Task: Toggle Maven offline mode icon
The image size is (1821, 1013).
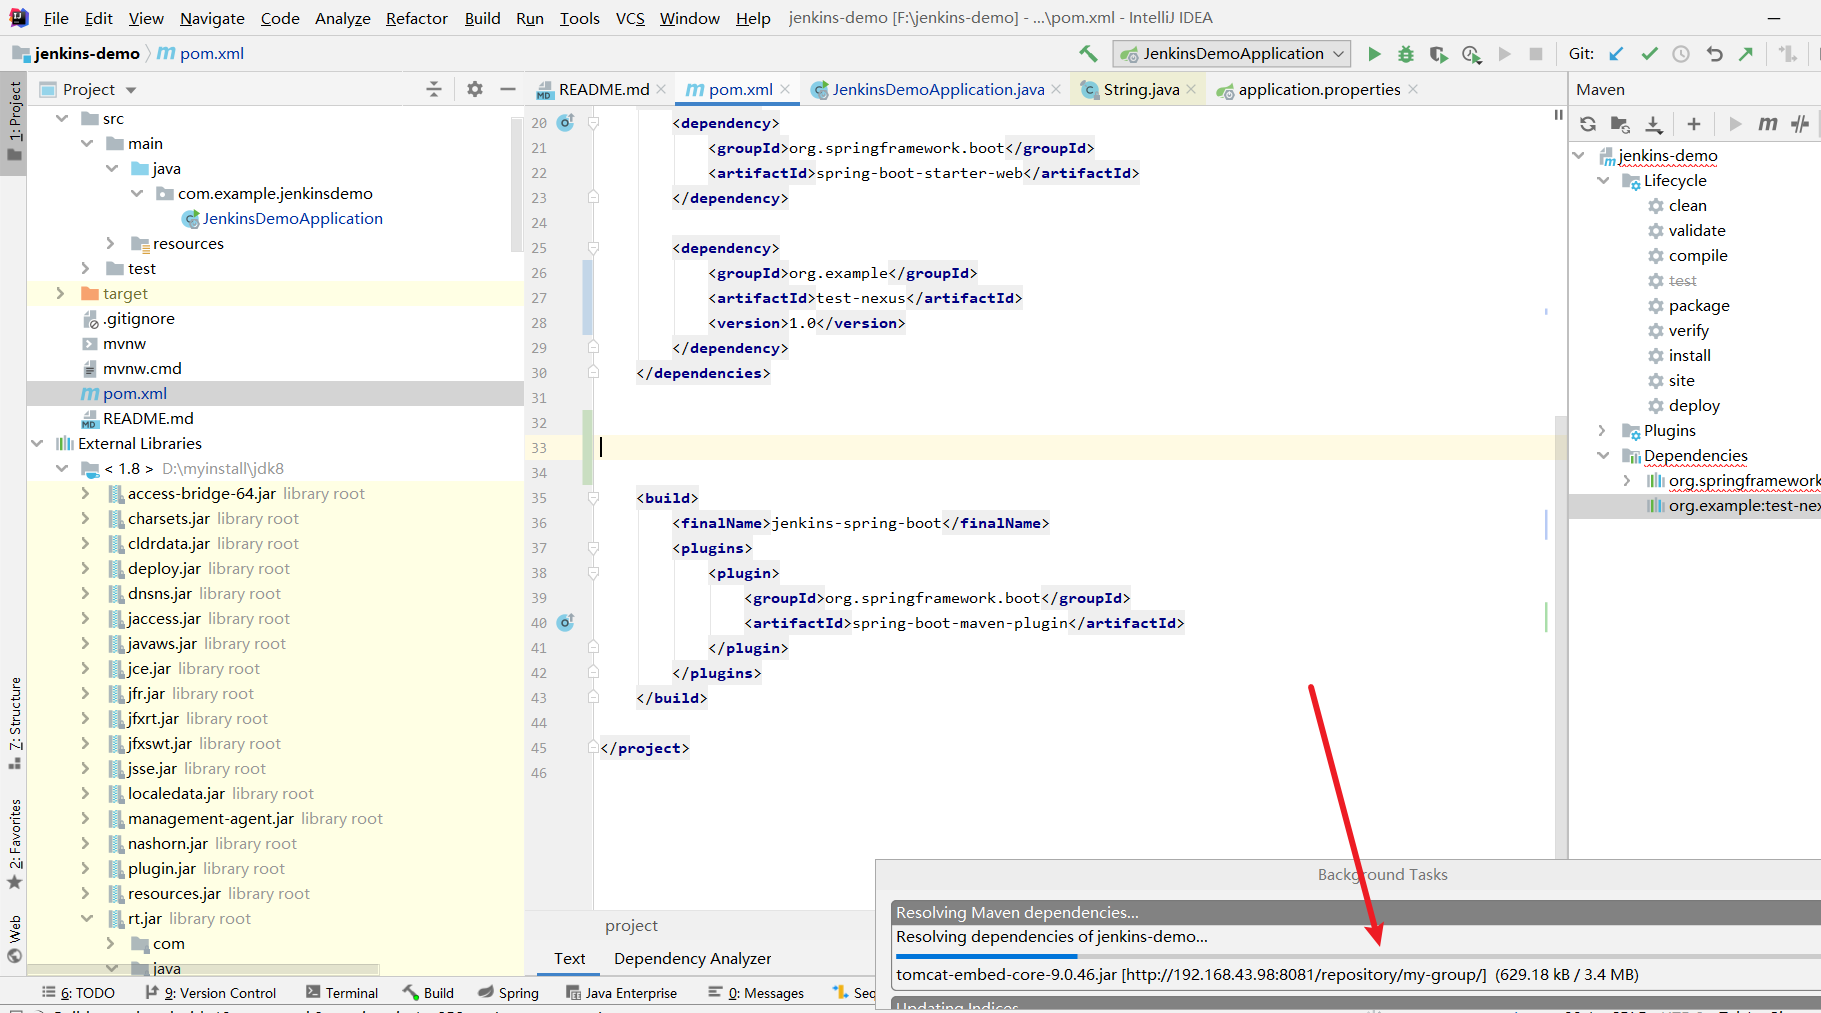Action: [1800, 124]
